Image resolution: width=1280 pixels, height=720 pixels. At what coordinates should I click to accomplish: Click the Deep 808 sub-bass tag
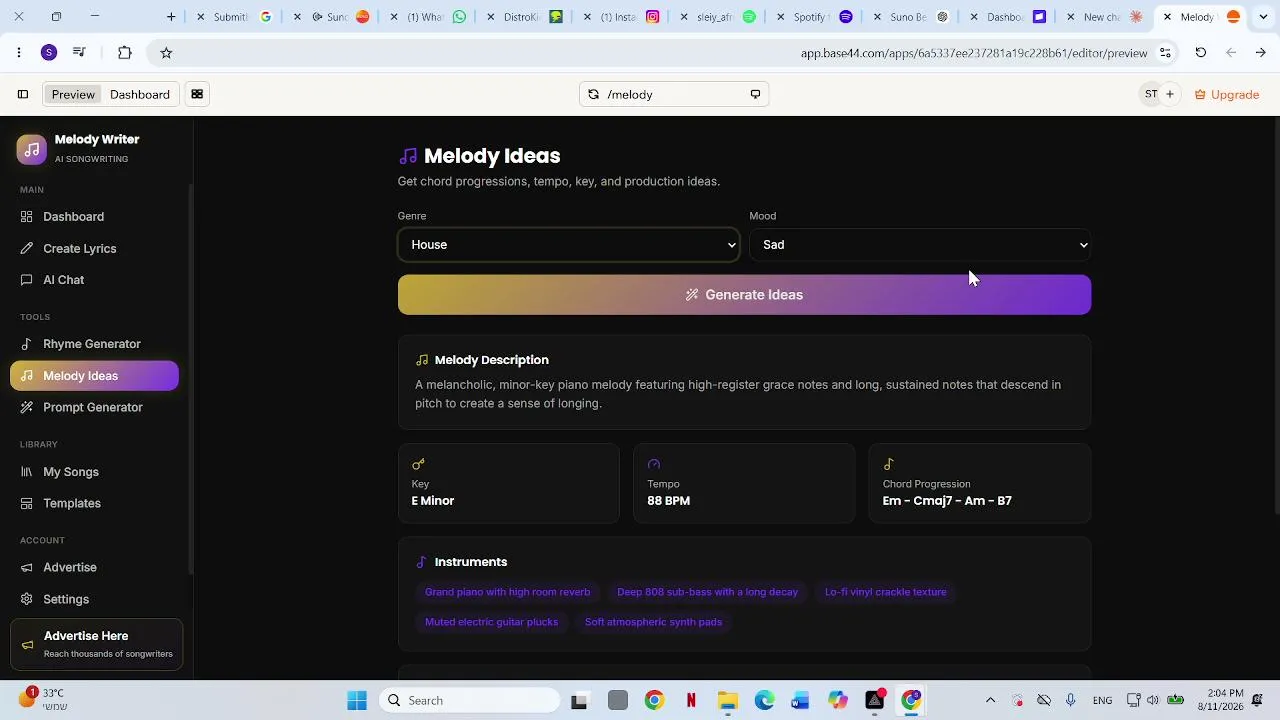[x=707, y=592]
